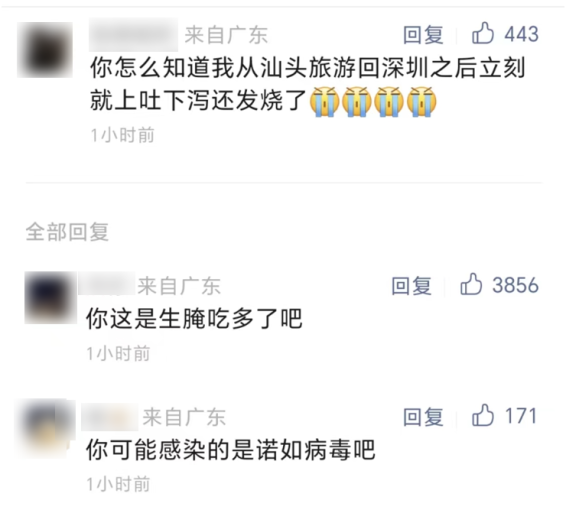
Task: Open avatar of the 生腌 reply author
Action: pos(50,297)
